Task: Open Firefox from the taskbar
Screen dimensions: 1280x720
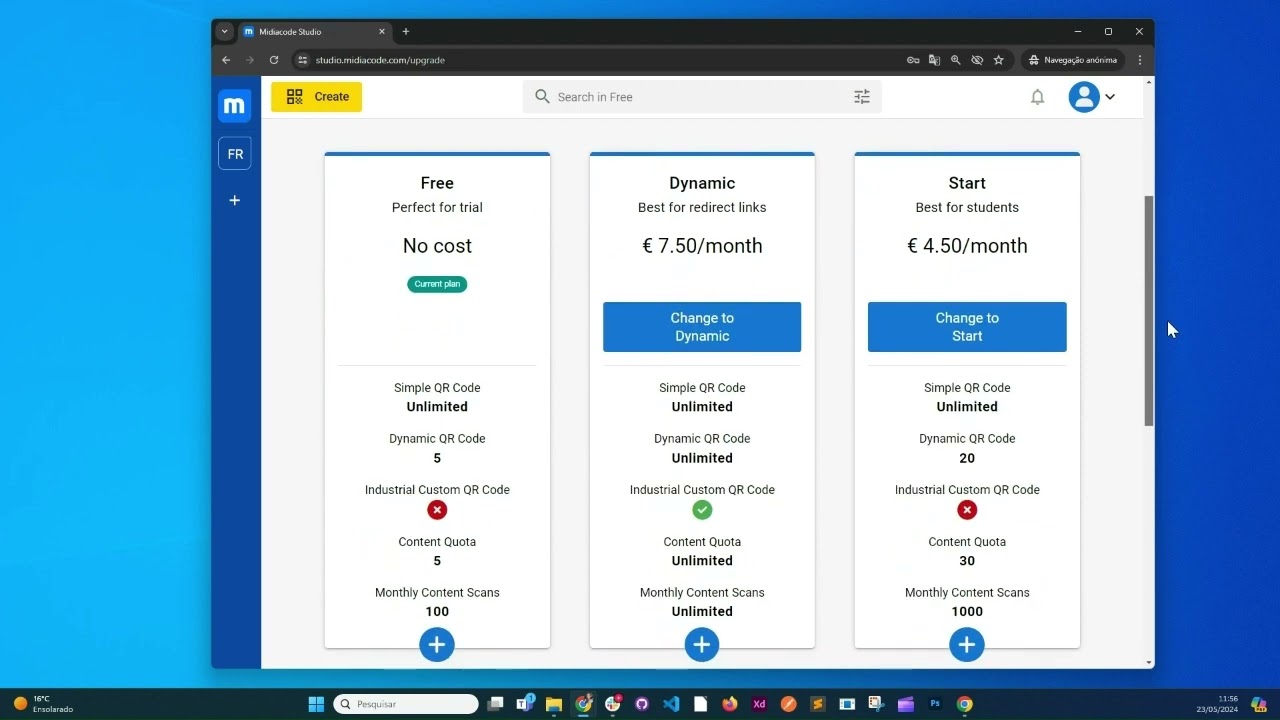Action: pos(730,704)
